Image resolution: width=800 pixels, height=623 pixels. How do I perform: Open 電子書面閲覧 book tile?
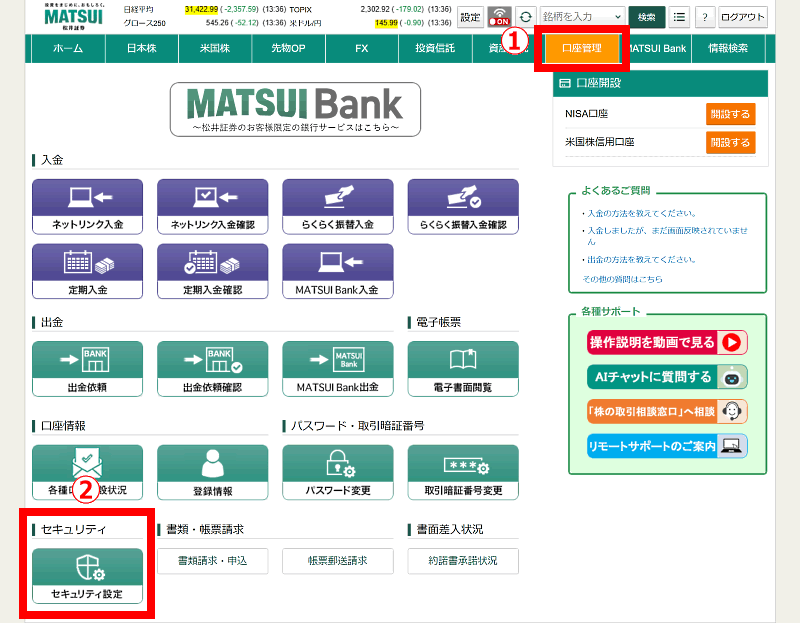(x=463, y=369)
